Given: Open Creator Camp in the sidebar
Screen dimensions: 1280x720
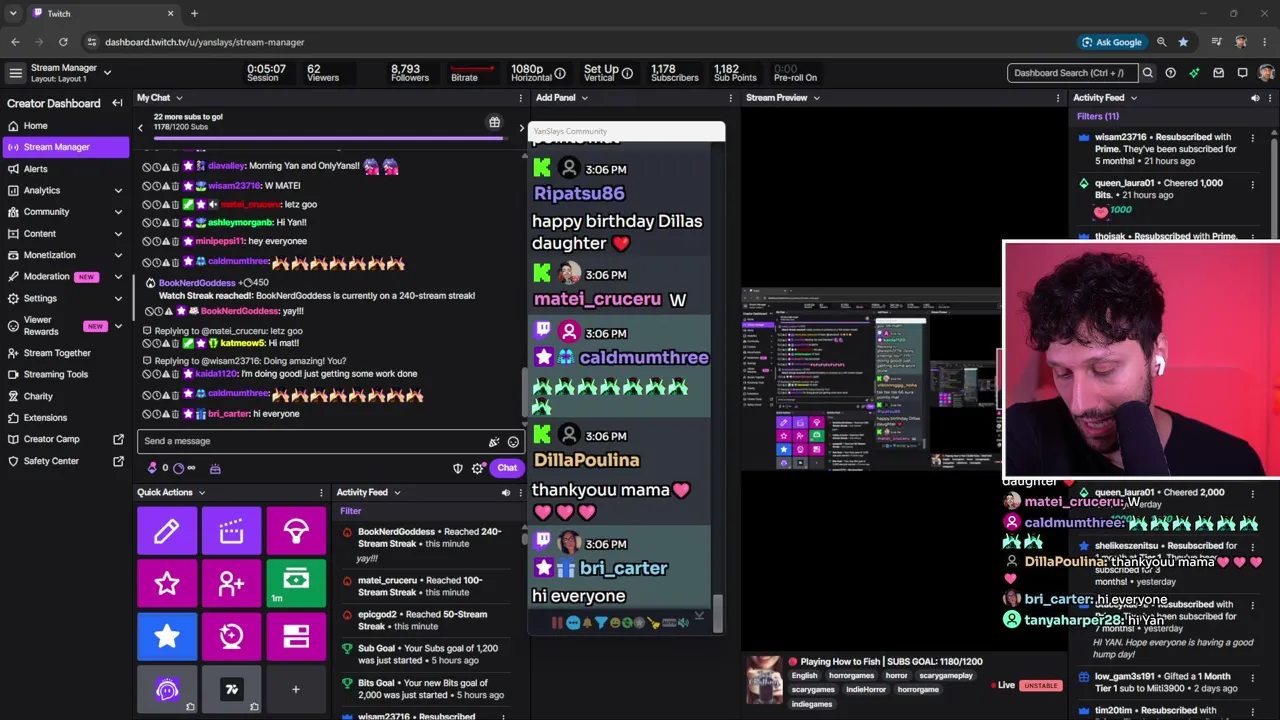Looking at the screenshot, I should [65, 439].
